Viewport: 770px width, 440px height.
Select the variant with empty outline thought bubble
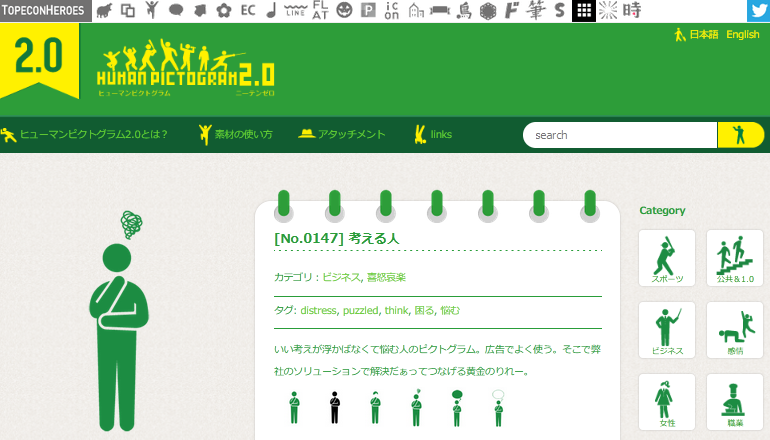(x=498, y=408)
